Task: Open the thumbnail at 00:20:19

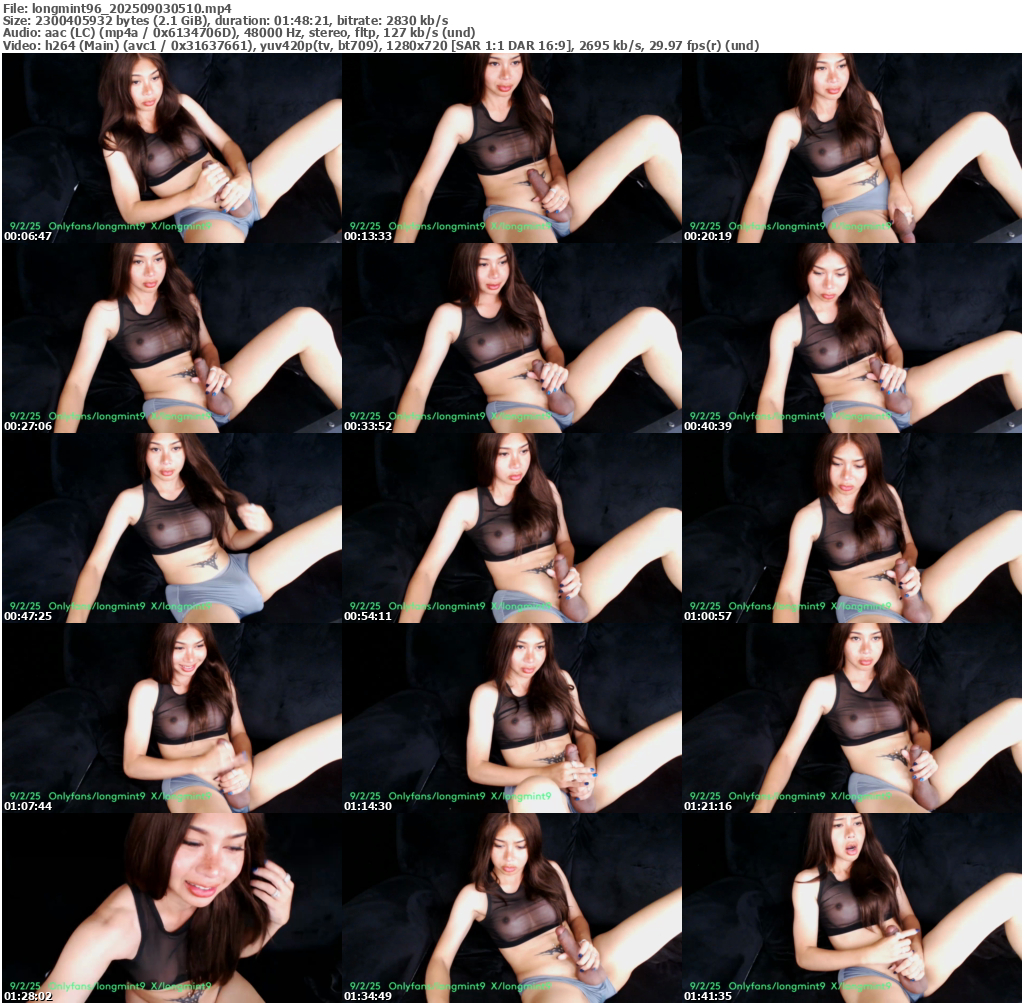Action: click(x=851, y=147)
